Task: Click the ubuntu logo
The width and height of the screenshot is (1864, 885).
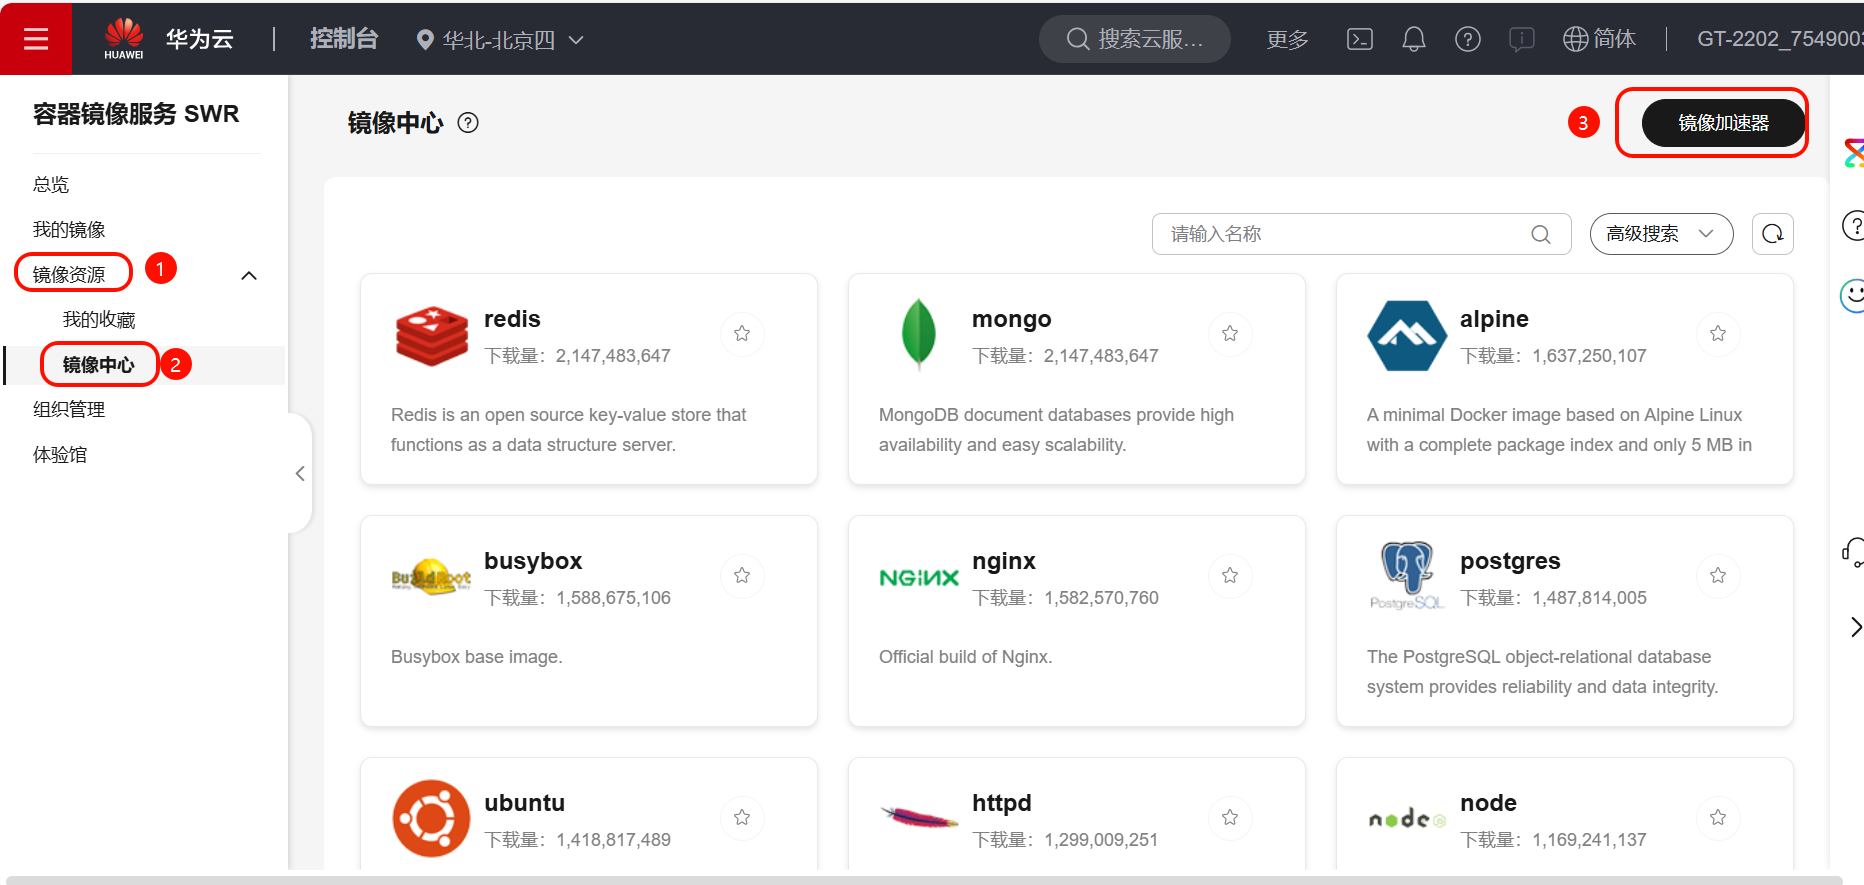Action: (x=431, y=818)
